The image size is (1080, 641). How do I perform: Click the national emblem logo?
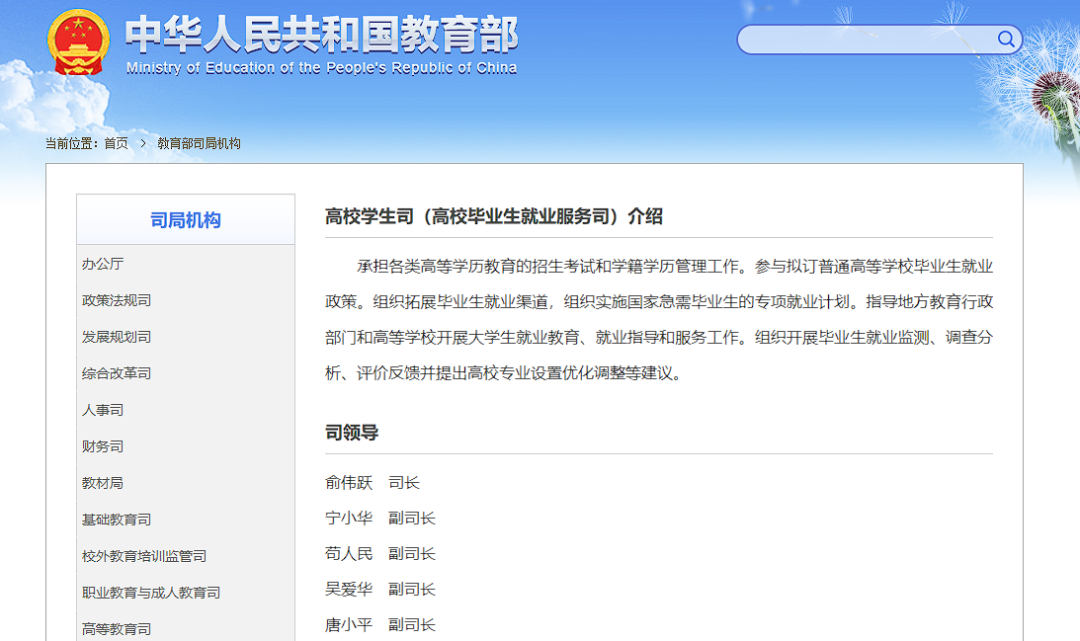[79, 43]
